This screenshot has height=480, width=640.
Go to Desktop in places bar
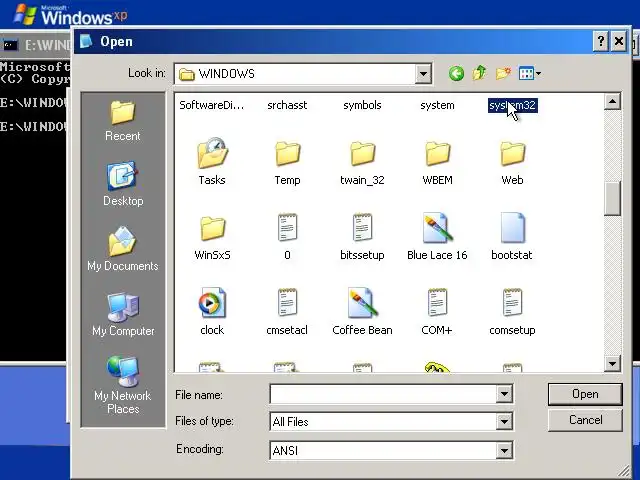(123, 184)
